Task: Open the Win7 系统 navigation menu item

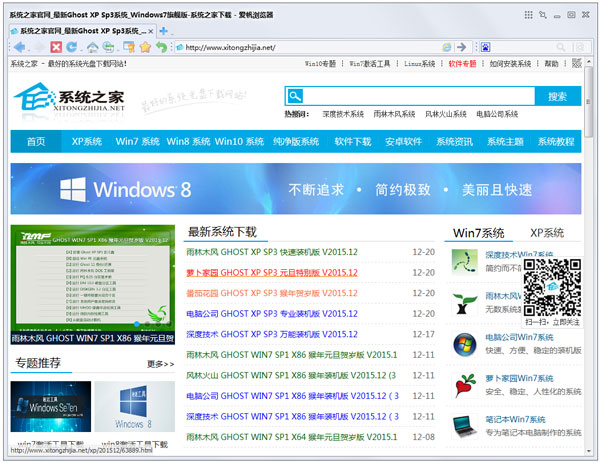Action: click(x=137, y=142)
